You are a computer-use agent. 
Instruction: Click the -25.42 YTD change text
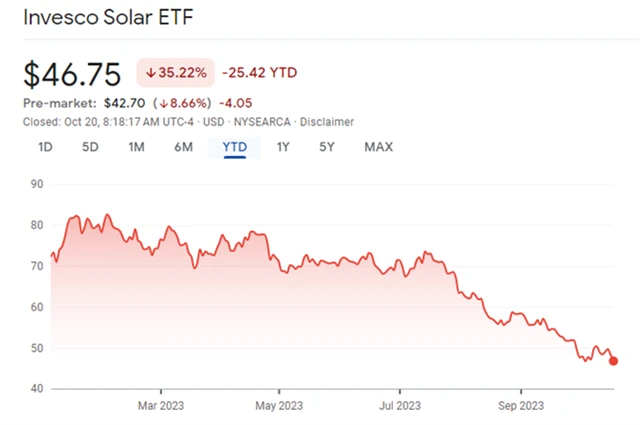[259, 73]
